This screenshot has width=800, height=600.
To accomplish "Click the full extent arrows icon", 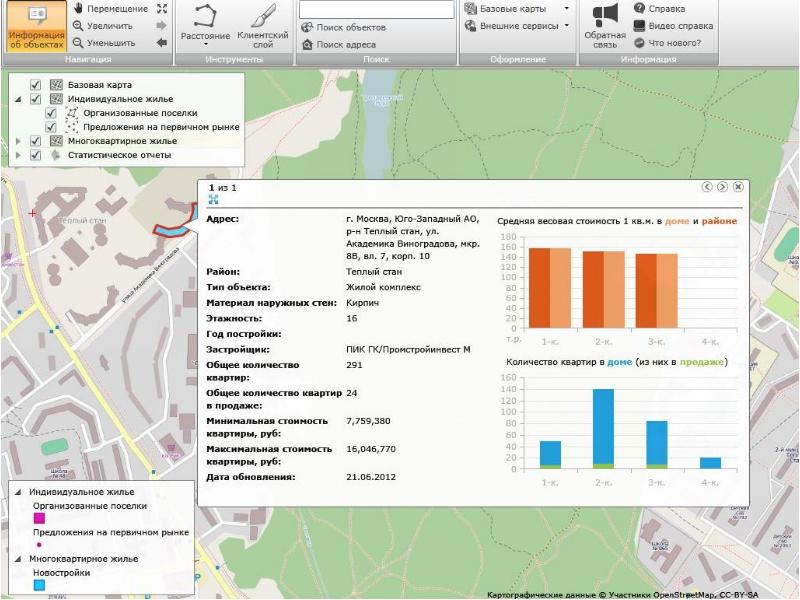I will point(162,9).
